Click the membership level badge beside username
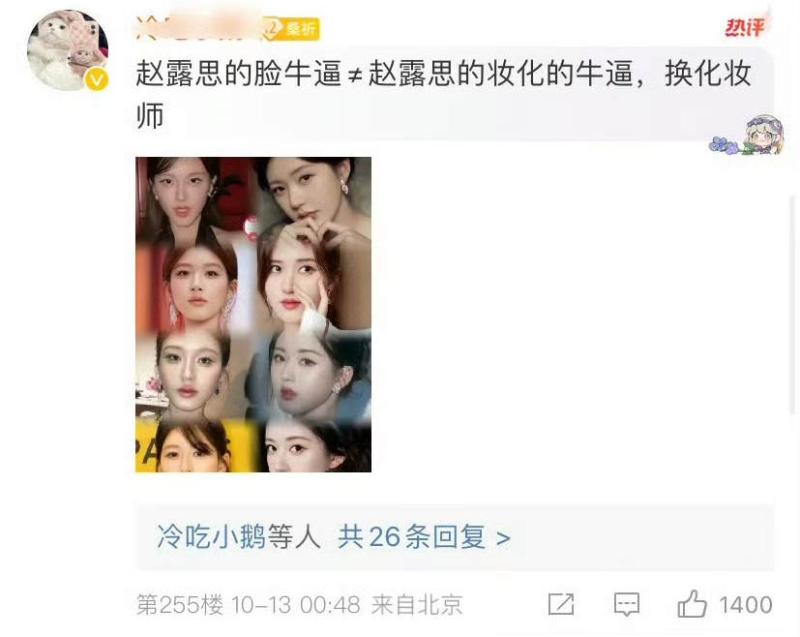Image resolution: width=800 pixels, height=637 pixels. click(291, 29)
